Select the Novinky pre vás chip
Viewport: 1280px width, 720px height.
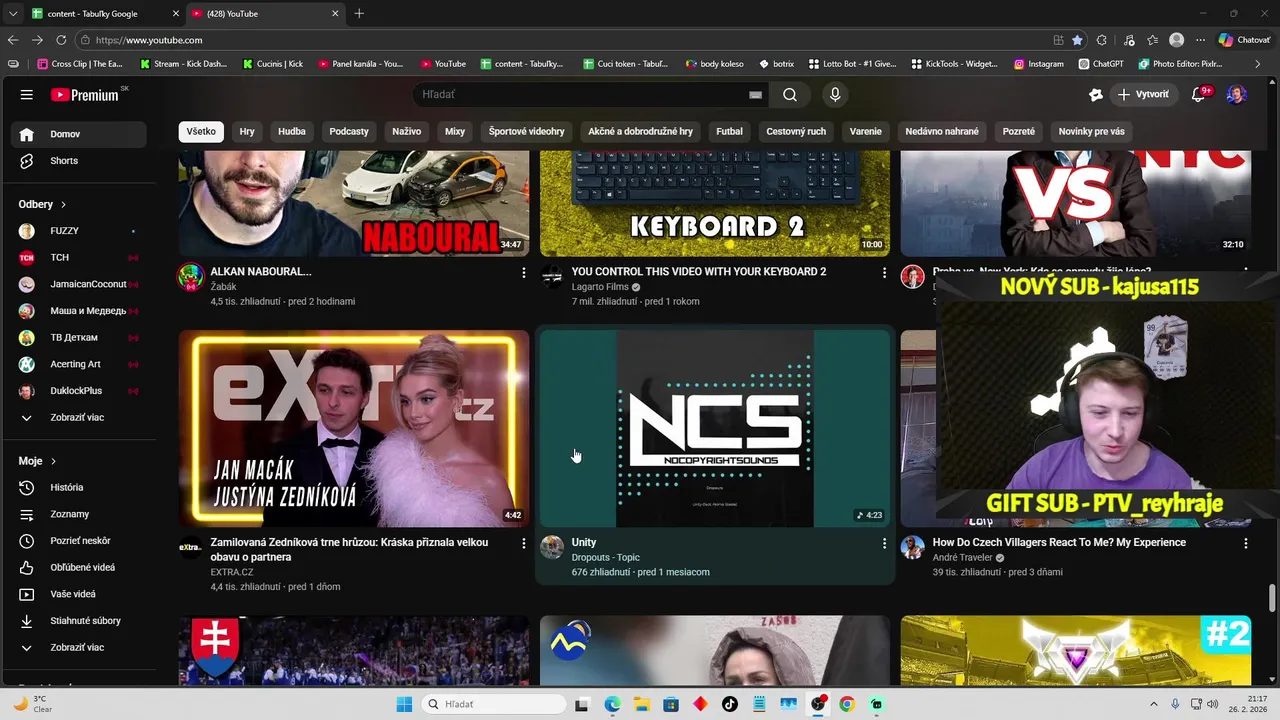(x=1092, y=131)
